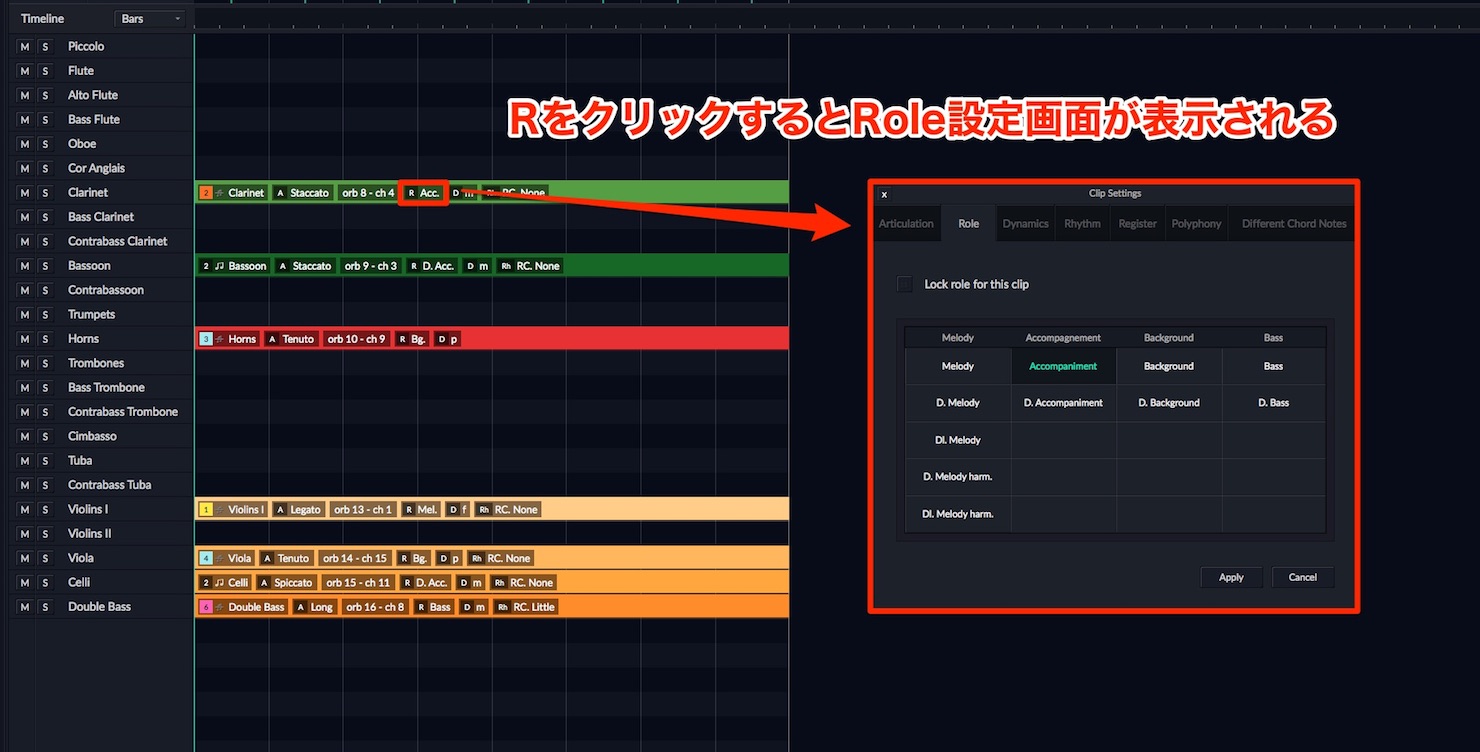Open the Rhythm tab
Viewport: 1480px width, 752px height.
tap(1082, 224)
